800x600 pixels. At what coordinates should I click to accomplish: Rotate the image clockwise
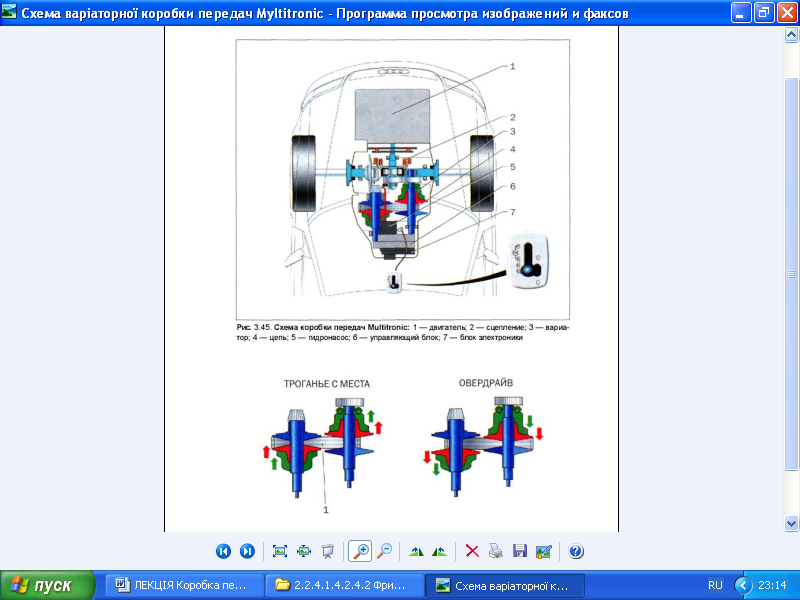point(416,551)
